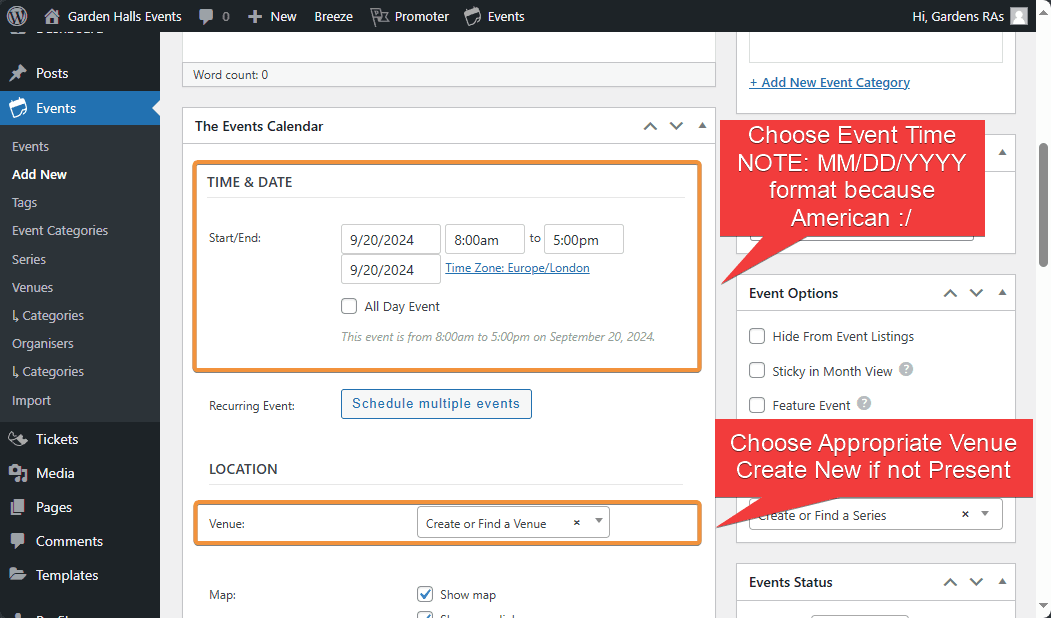The image size is (1051, 618).
Task: Uncheck the Show map checkbox
Action: point(425,594)
